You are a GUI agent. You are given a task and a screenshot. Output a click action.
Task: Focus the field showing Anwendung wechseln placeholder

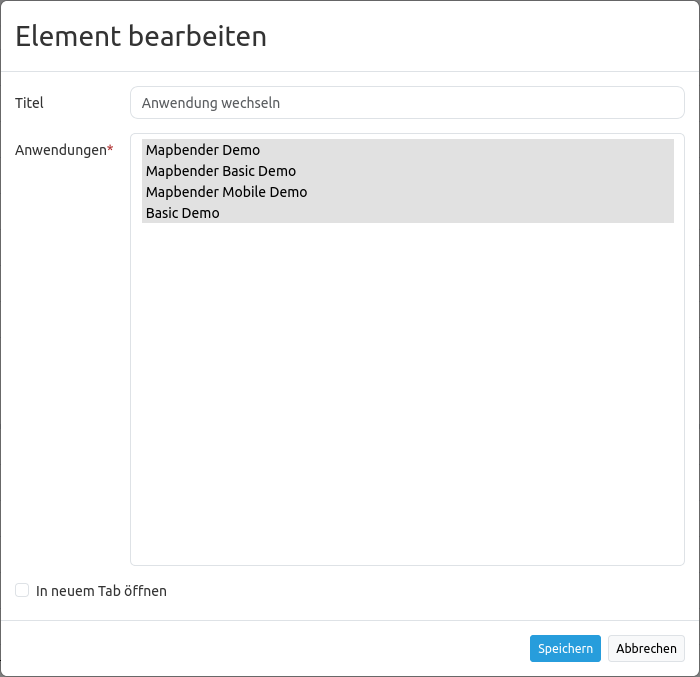[x=407, y=102]
